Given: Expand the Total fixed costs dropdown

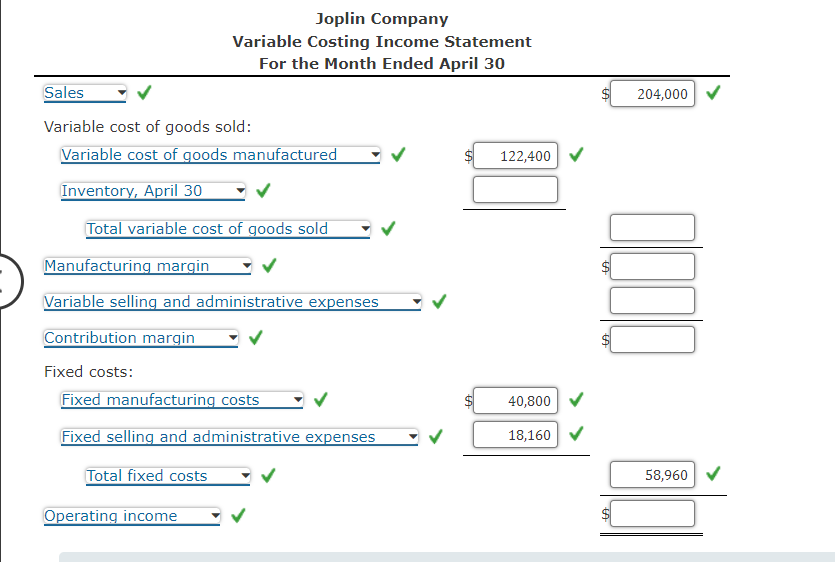Looking at the screenshot, I should pos(168,476).
